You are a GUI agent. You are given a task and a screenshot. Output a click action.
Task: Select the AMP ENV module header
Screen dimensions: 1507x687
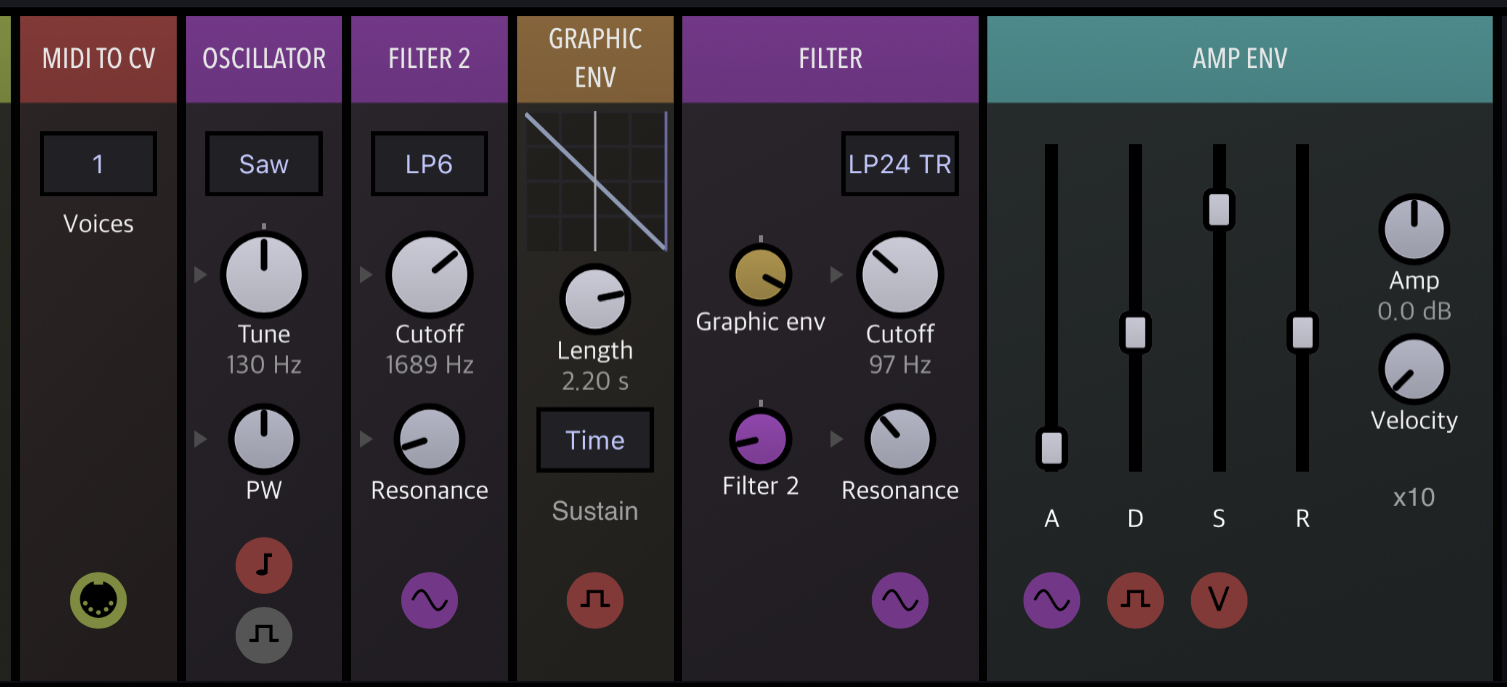pos(1239,59)
